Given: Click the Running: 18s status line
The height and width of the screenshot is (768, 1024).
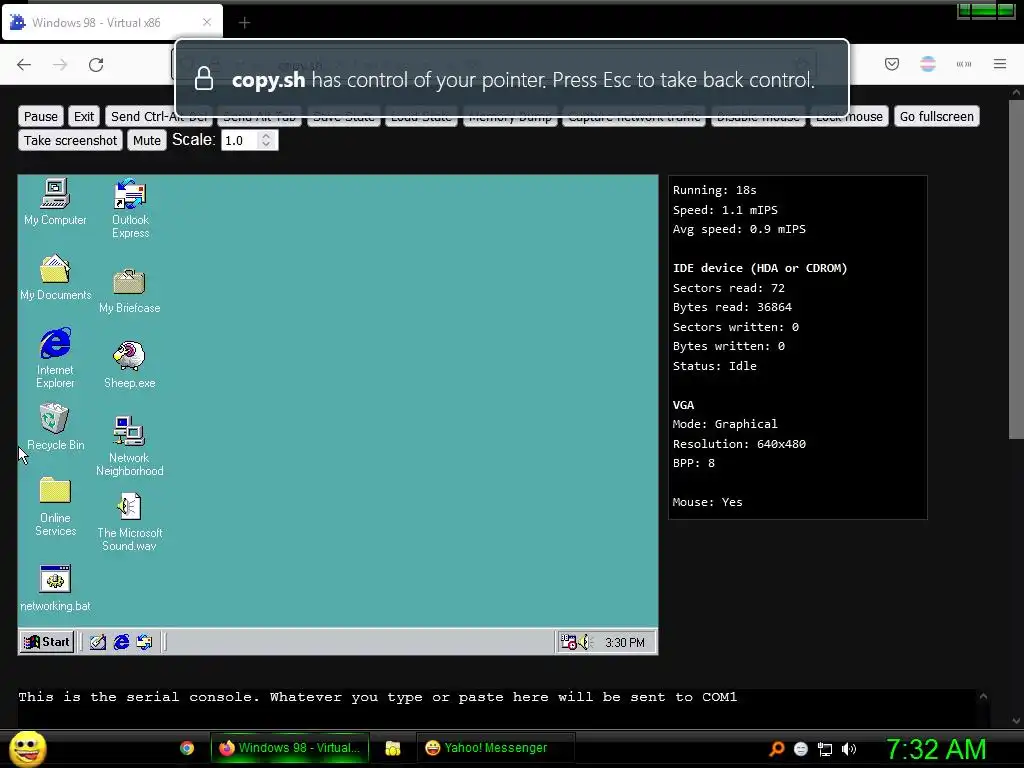Looking at the screenshot, I should [714, 190].
